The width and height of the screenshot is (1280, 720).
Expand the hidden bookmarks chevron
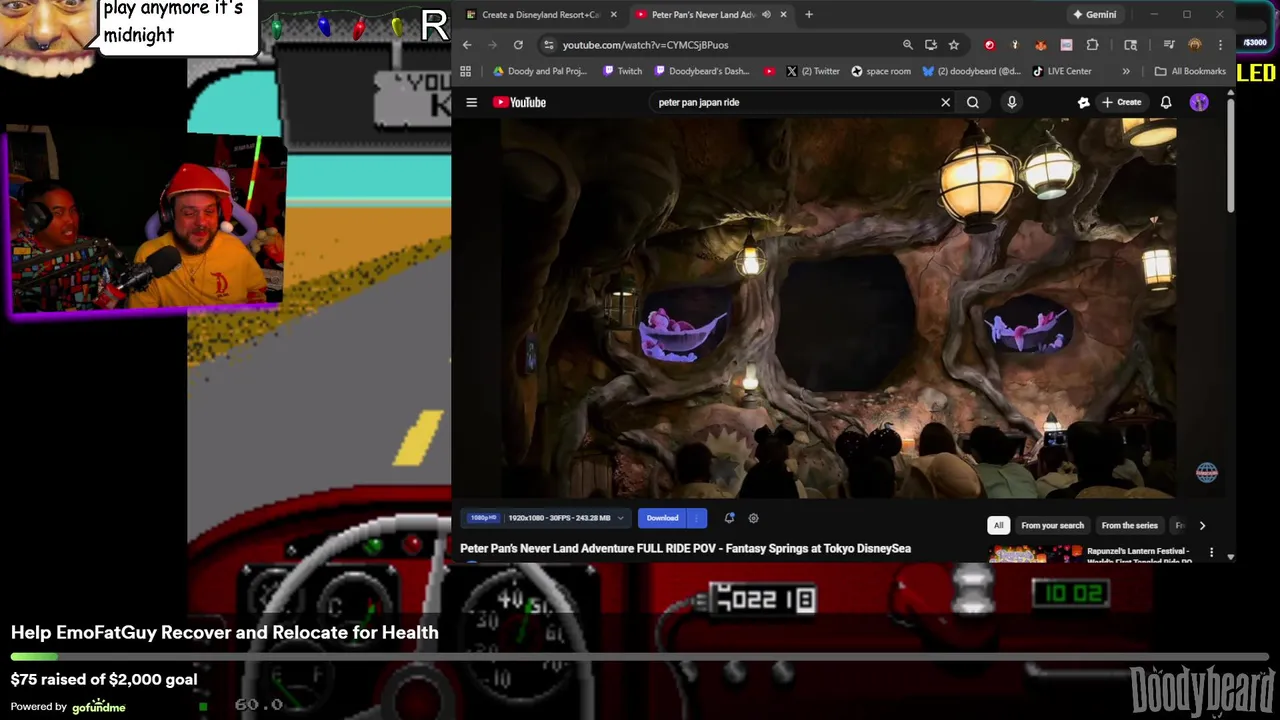tap(1126, 71)
